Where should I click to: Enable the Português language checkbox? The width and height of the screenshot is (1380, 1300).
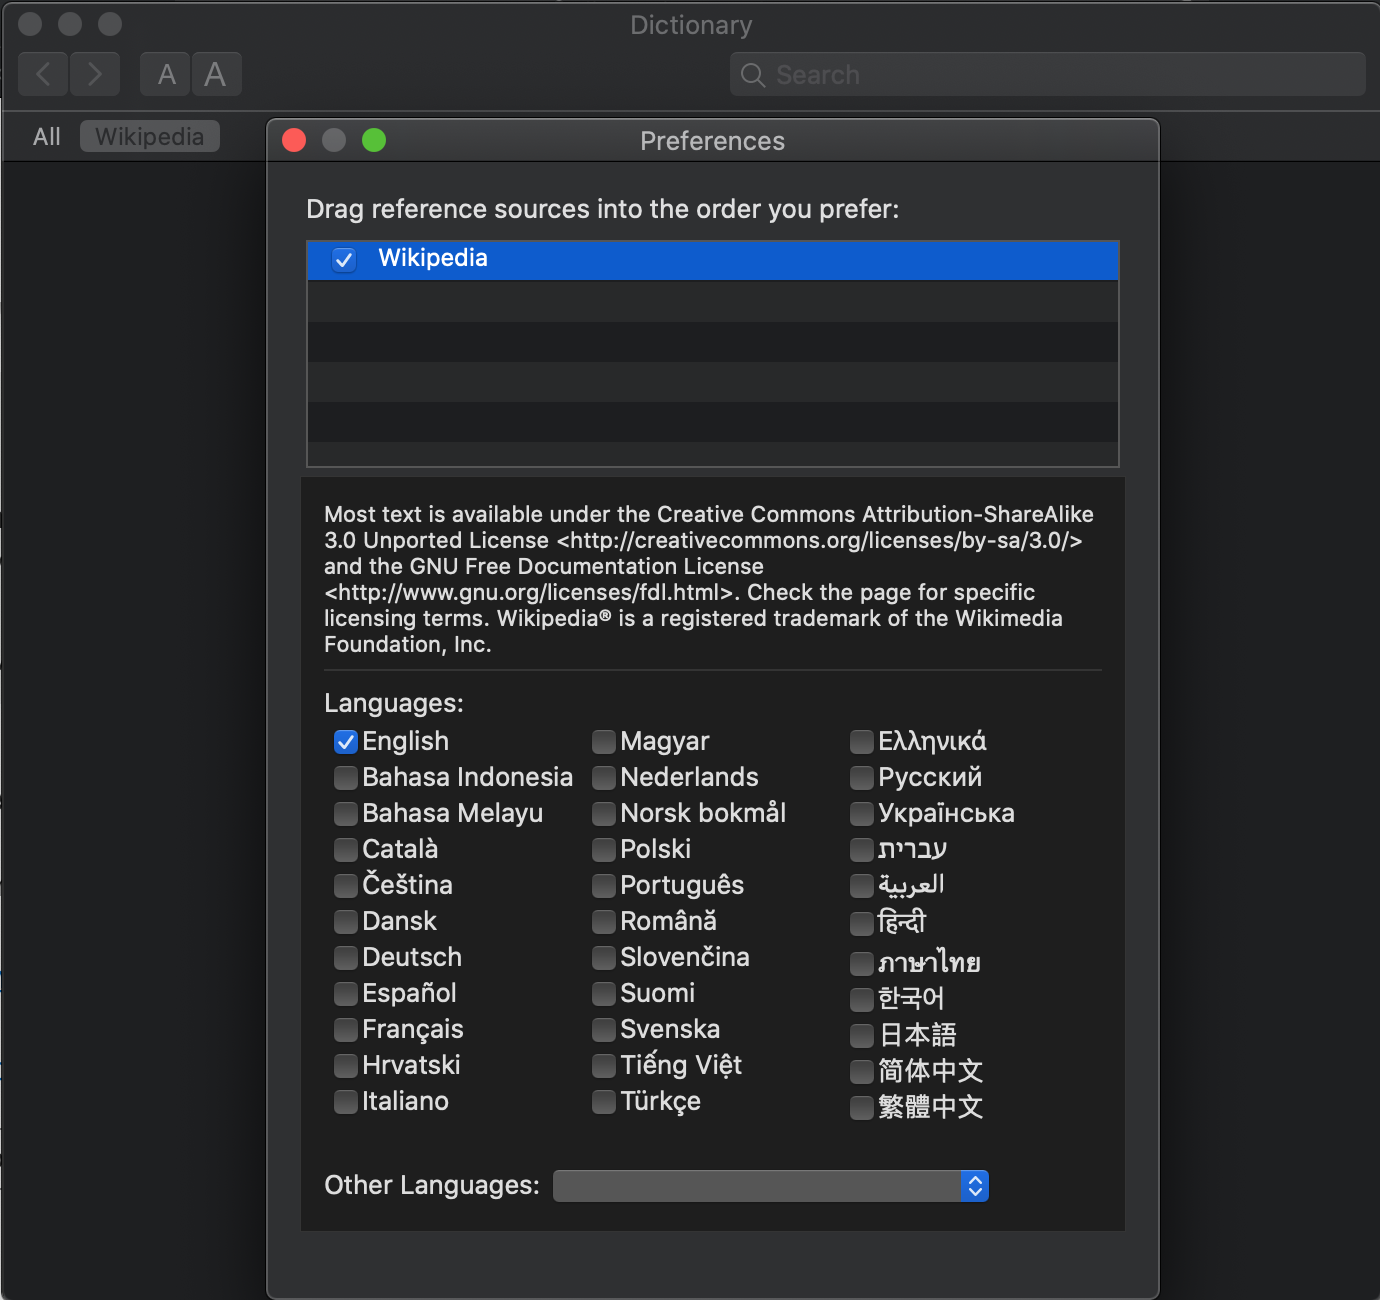(x=604, y=886)
